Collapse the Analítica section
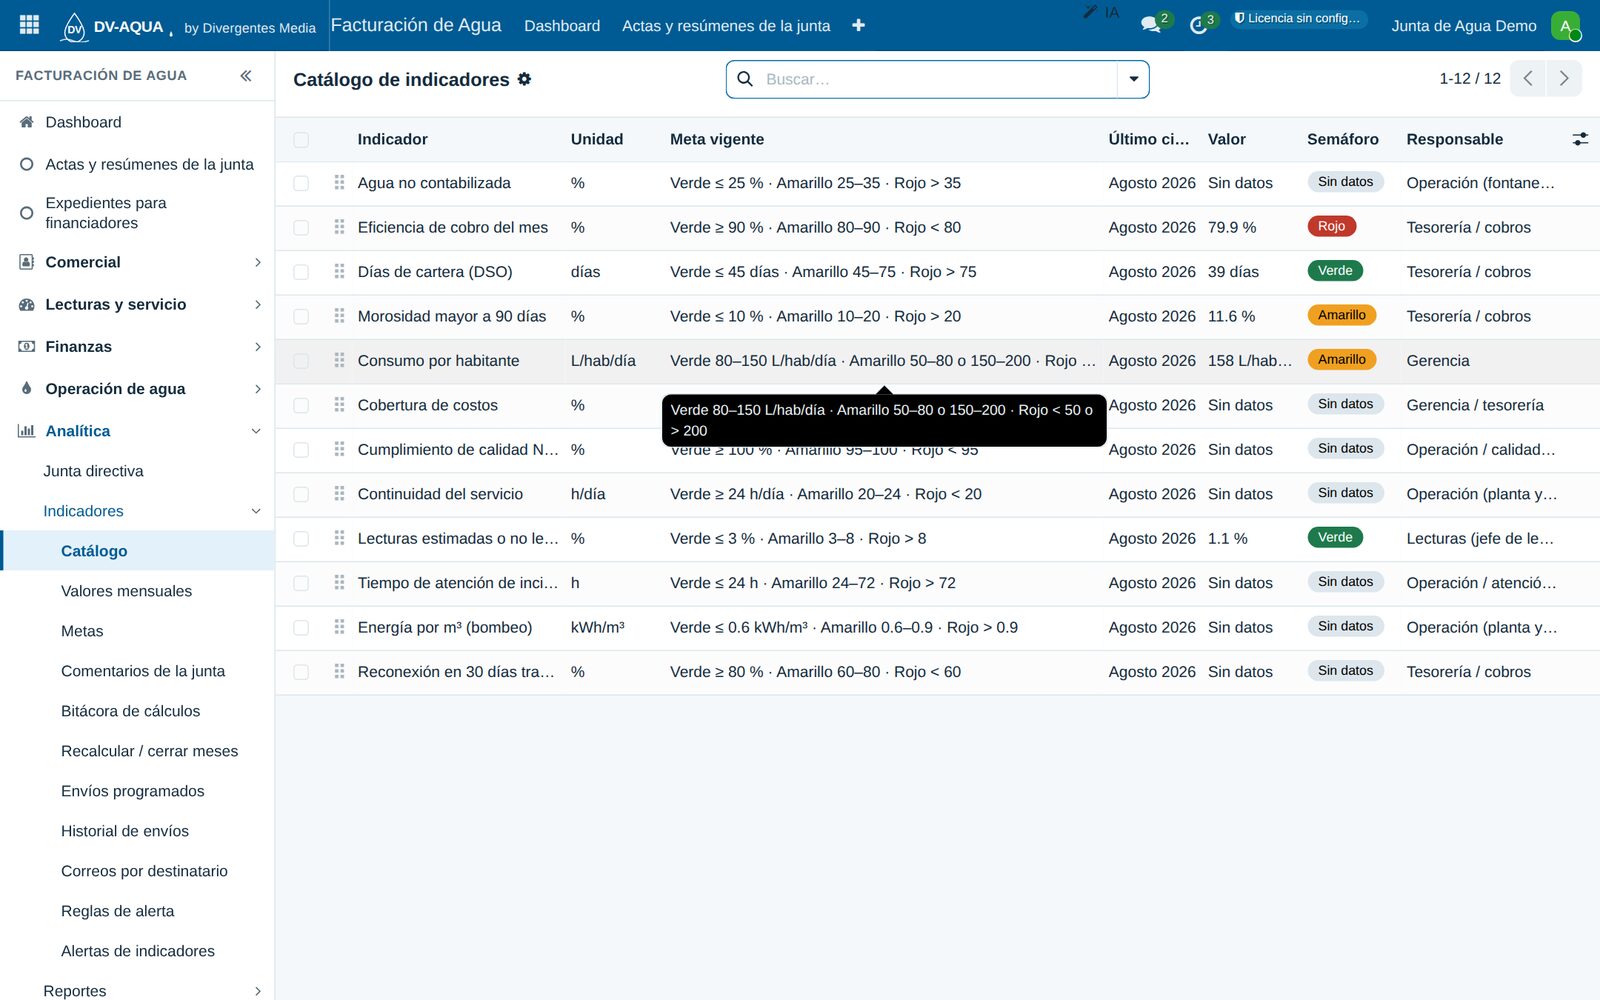 137,431
